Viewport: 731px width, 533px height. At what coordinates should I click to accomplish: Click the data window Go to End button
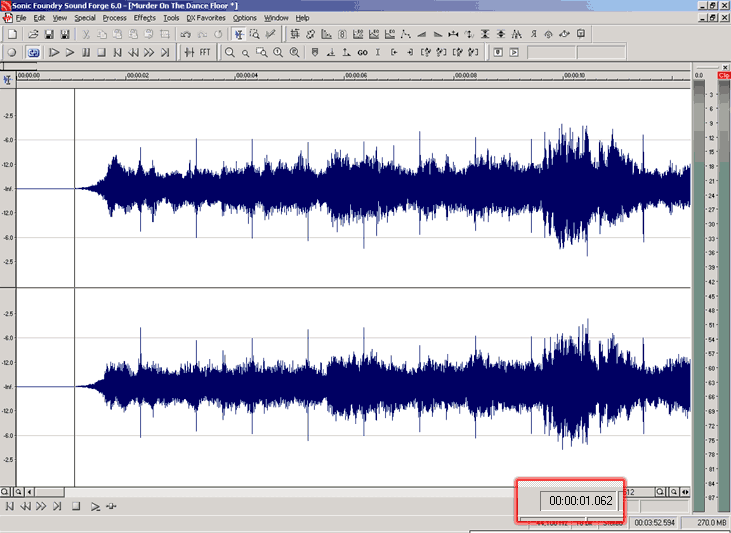tap(57, 506)
